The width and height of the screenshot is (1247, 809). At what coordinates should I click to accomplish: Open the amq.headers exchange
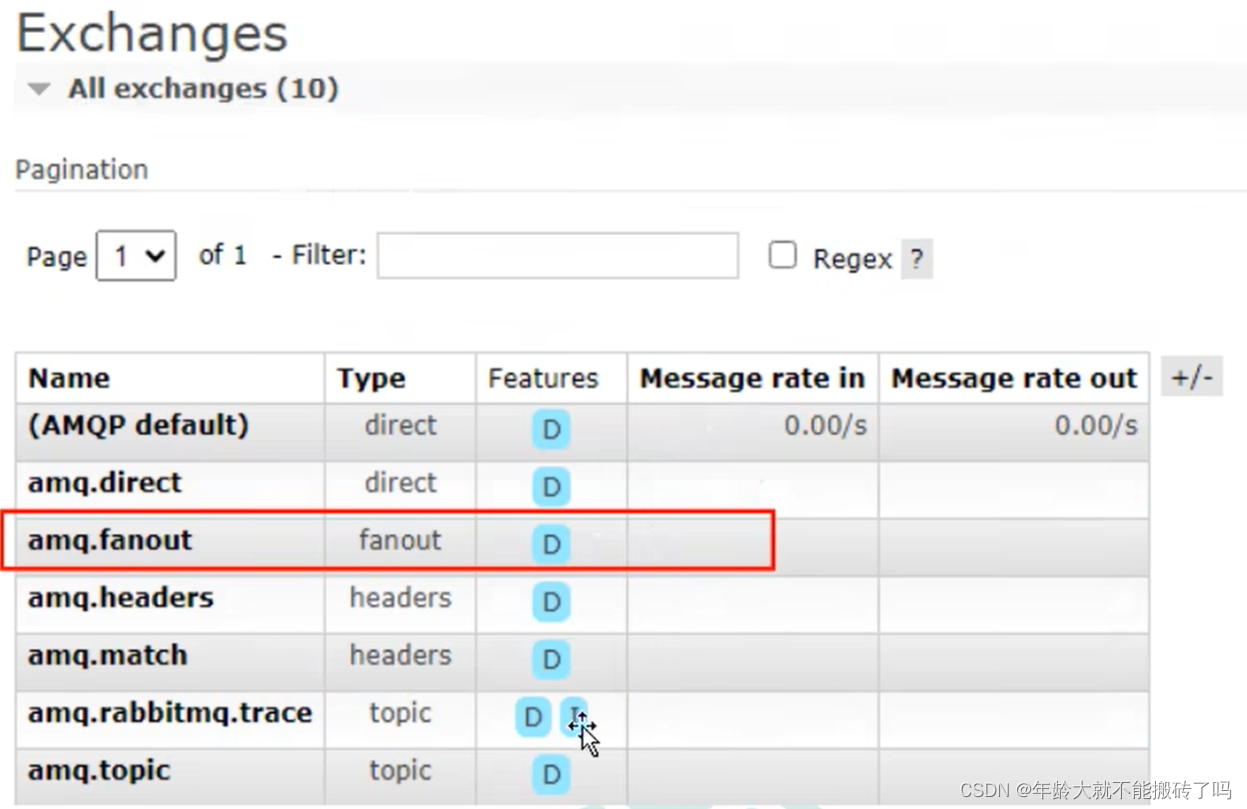[x=121, y=598]
